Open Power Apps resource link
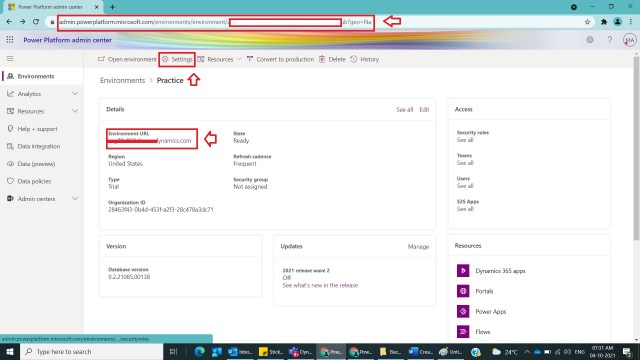This screenshot has width=640, height=360. (x=491, y=311)
